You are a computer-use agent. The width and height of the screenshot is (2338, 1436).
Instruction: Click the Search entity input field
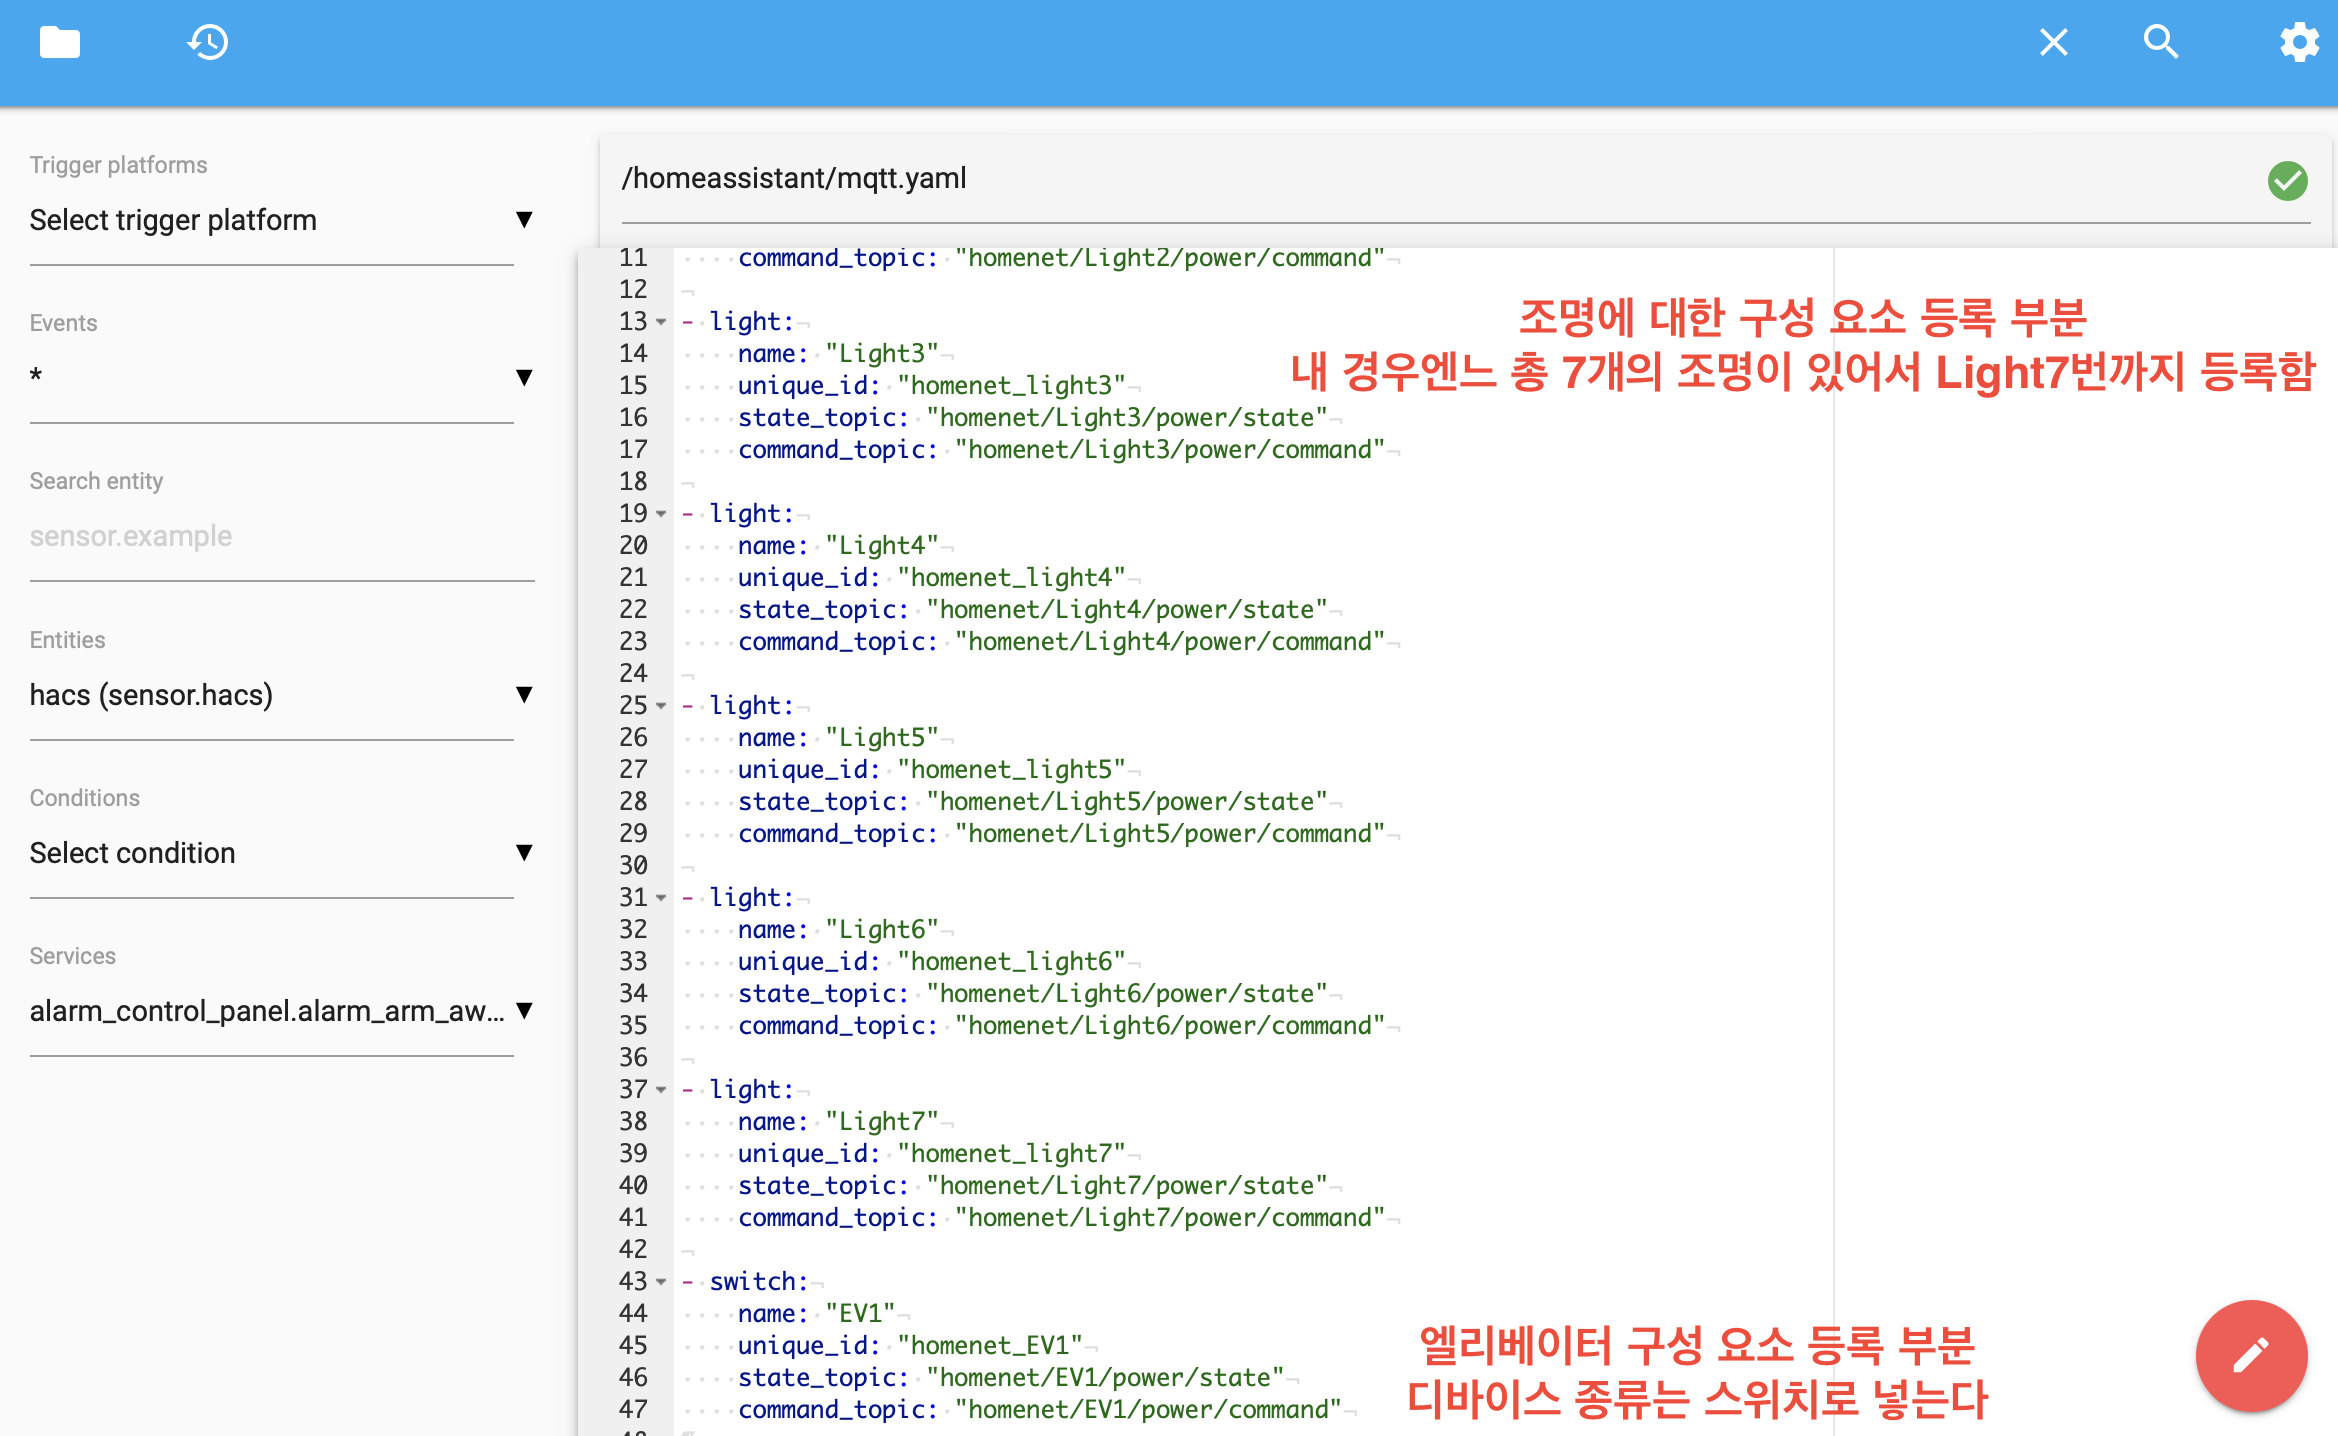[280, 537]
